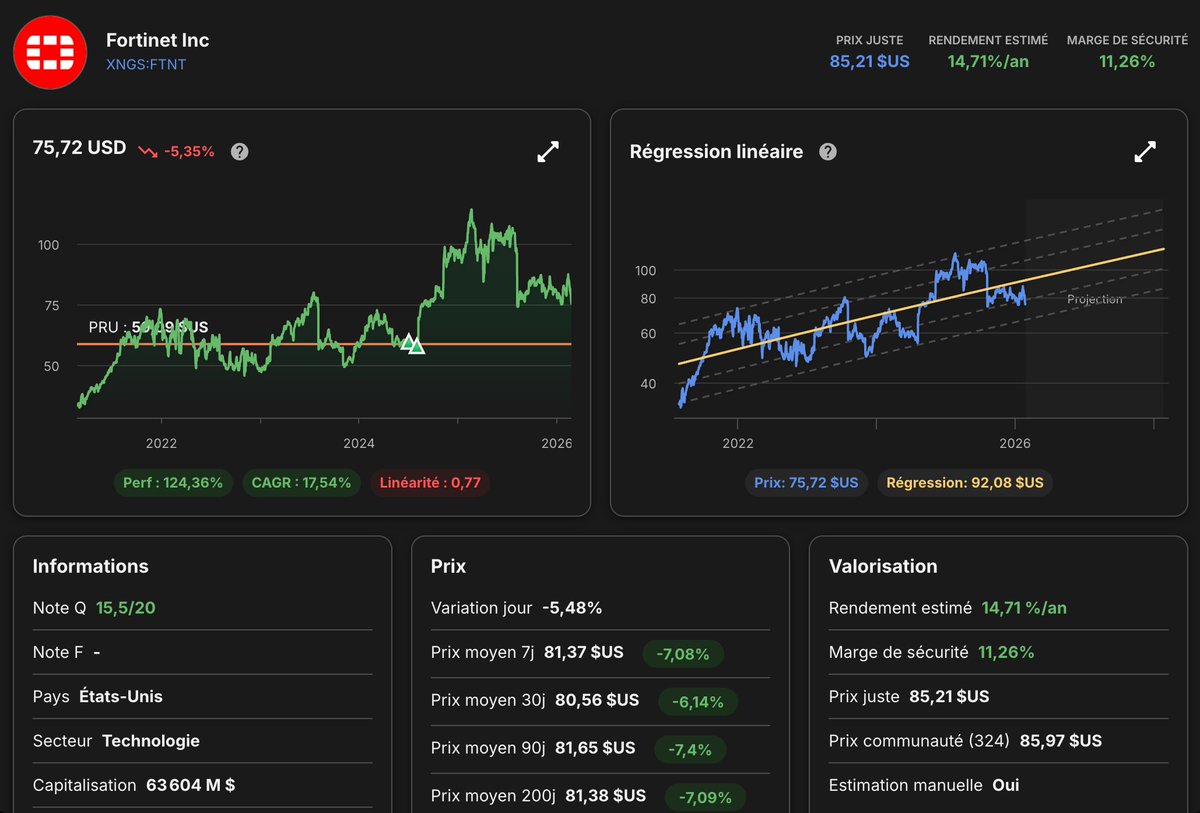Select the red Linéarité : 0,77 badge

tap(429, 482)
